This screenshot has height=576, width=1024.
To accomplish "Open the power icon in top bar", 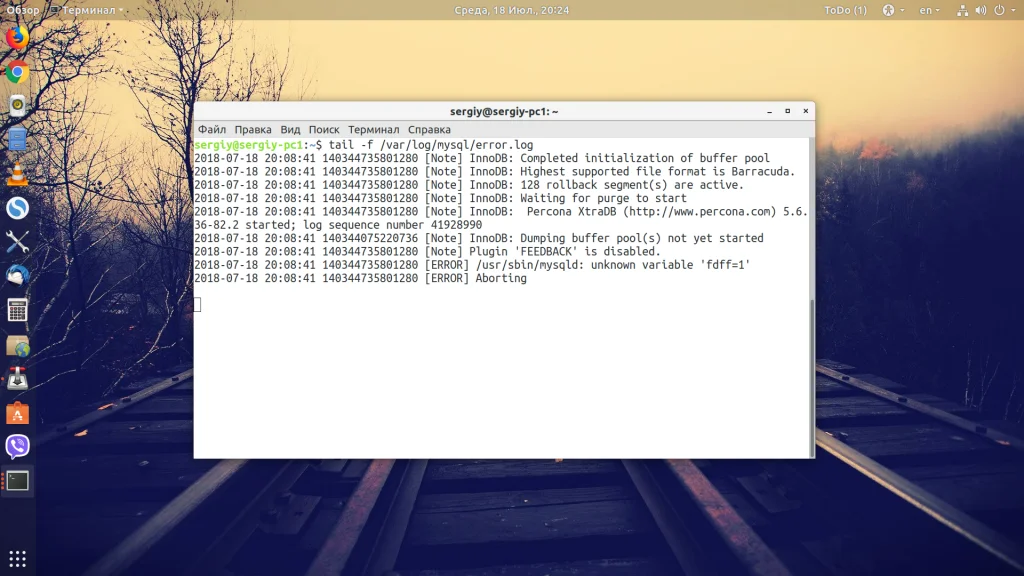I will [999, 10].
